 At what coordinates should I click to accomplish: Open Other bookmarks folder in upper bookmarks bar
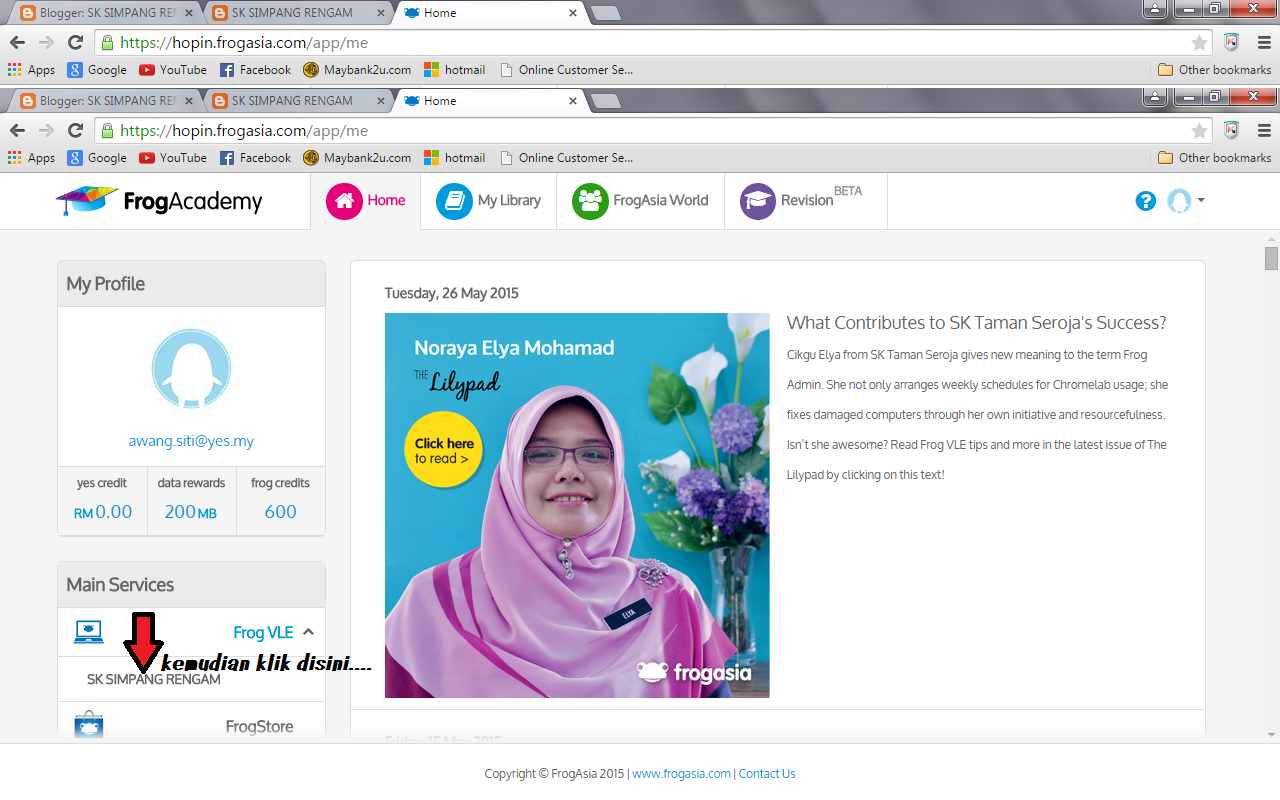(1214, 70)
